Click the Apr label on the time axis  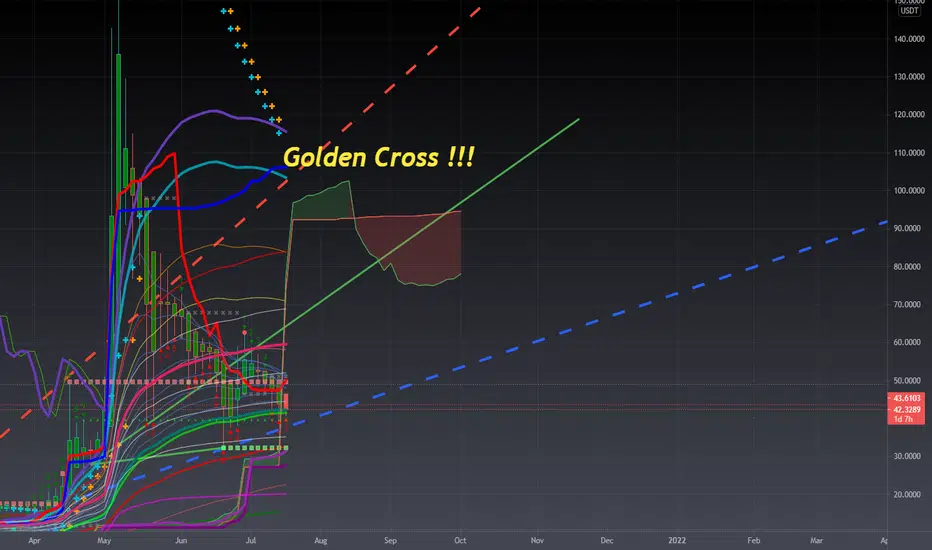(x=34, y=540)
